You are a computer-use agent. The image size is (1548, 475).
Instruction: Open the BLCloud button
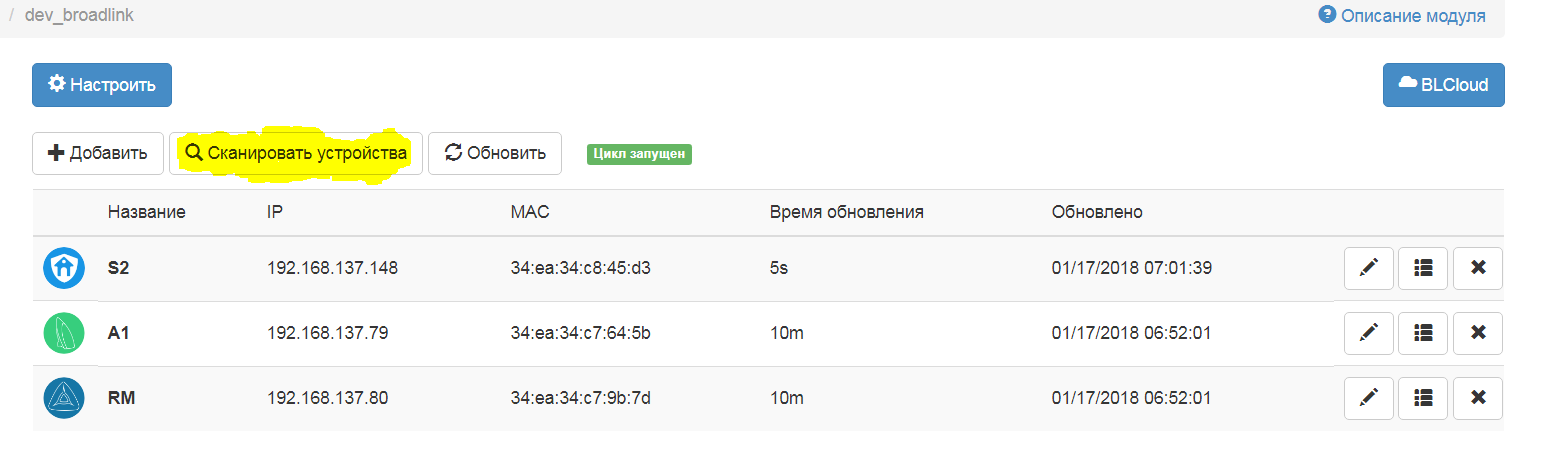(1443, 85)
